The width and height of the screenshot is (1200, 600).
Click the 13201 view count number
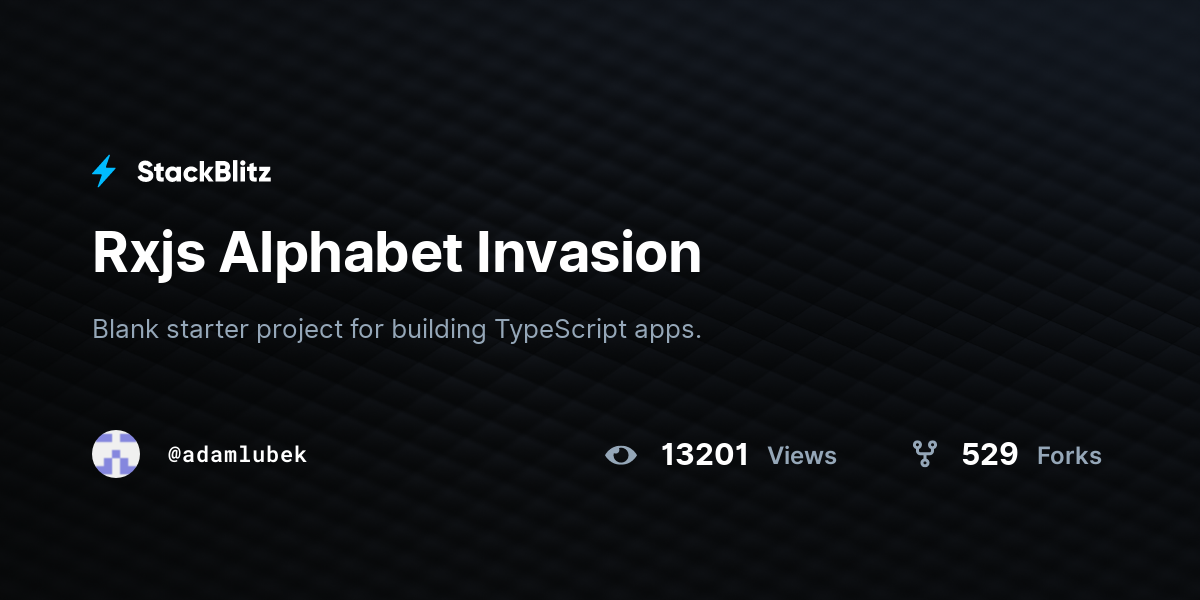[x=705, y=455]
